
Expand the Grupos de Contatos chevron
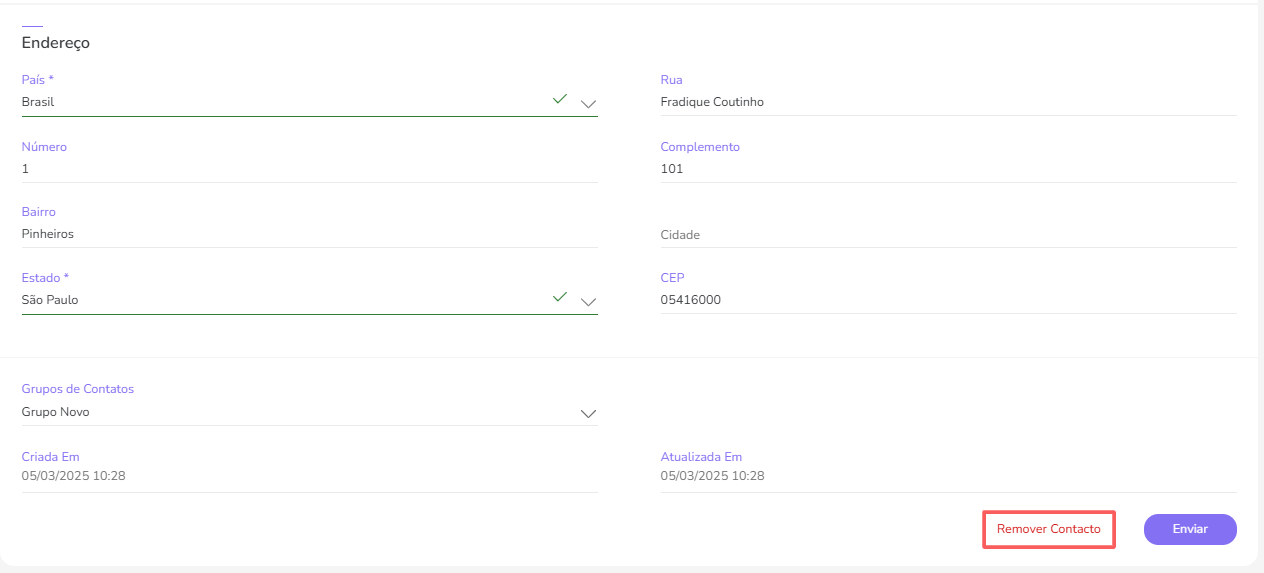click(588, 413)
